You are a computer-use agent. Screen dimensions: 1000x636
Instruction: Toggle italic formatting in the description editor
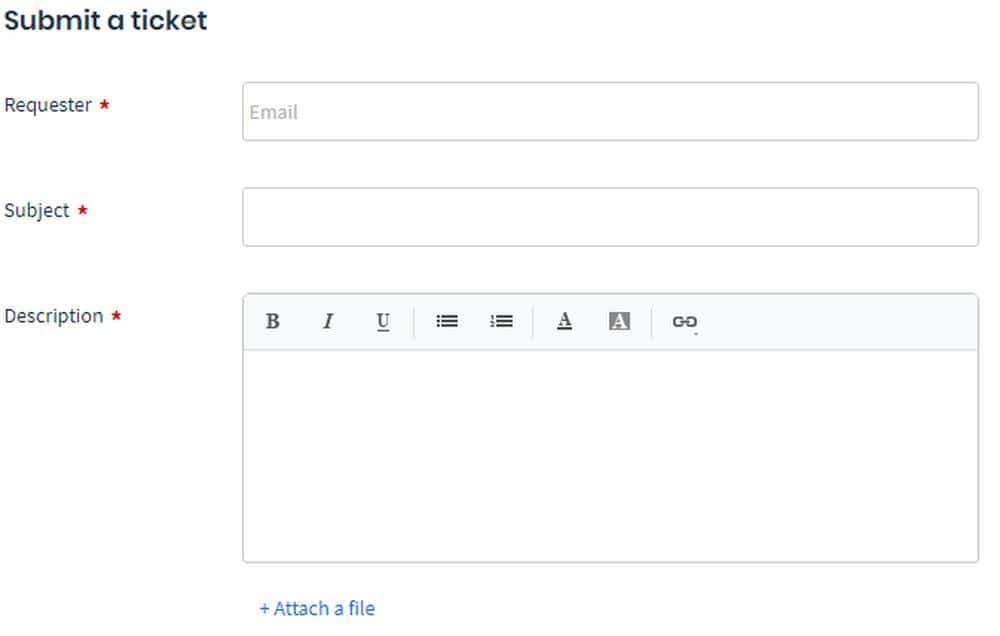(327, 321)
